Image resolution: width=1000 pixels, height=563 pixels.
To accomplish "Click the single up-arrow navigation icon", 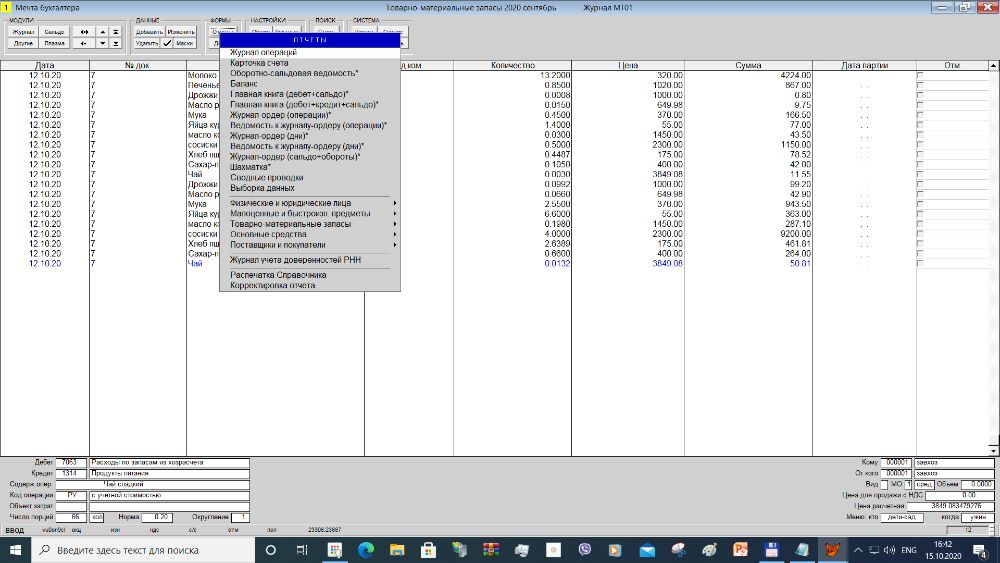I will coord(102,32).
